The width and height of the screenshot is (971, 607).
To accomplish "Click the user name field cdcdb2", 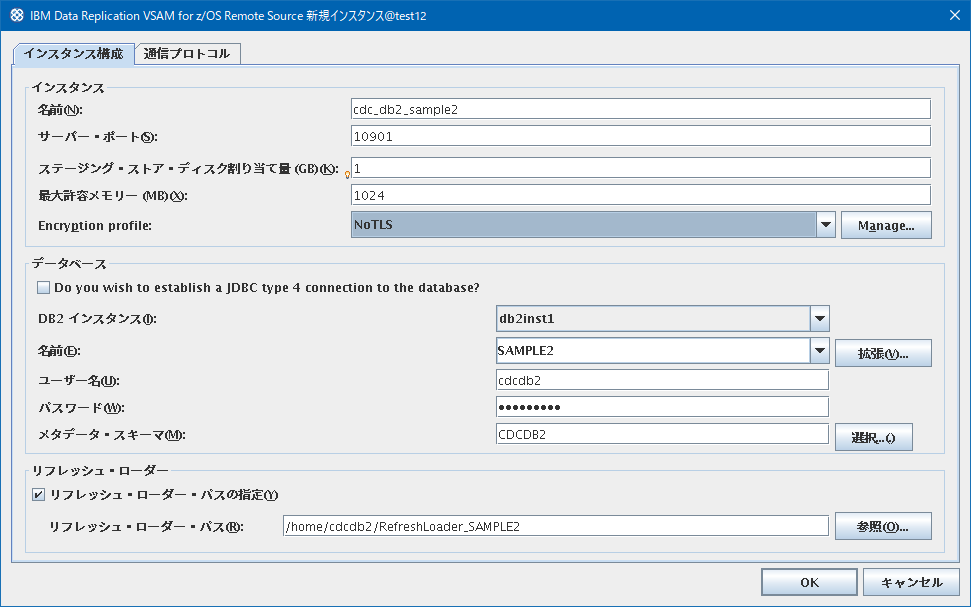I will [x=663, y=380].
